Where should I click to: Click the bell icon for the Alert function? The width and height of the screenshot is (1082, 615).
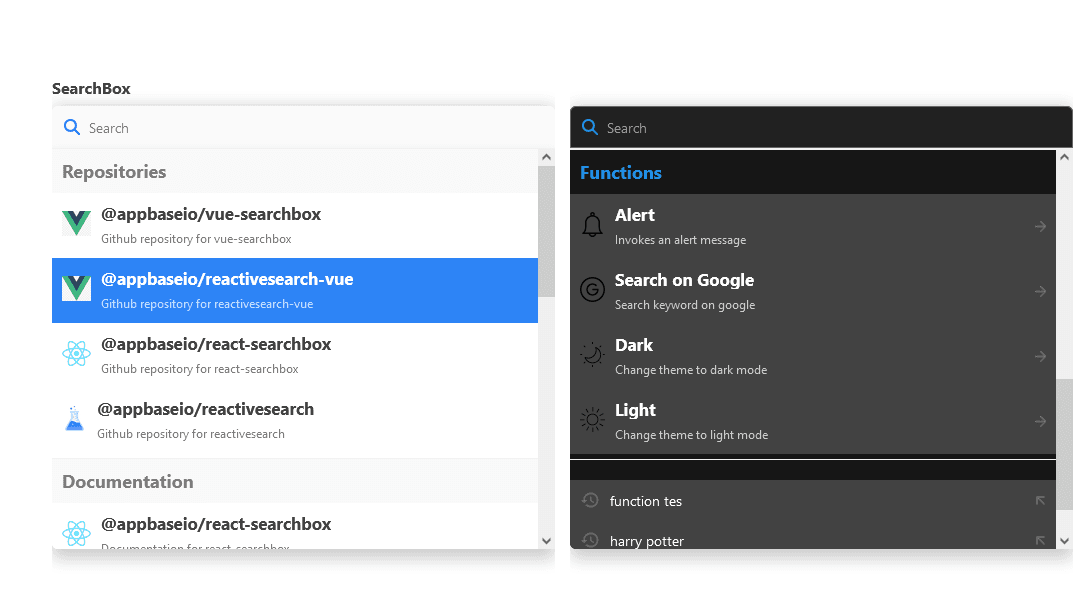(592, 225)
